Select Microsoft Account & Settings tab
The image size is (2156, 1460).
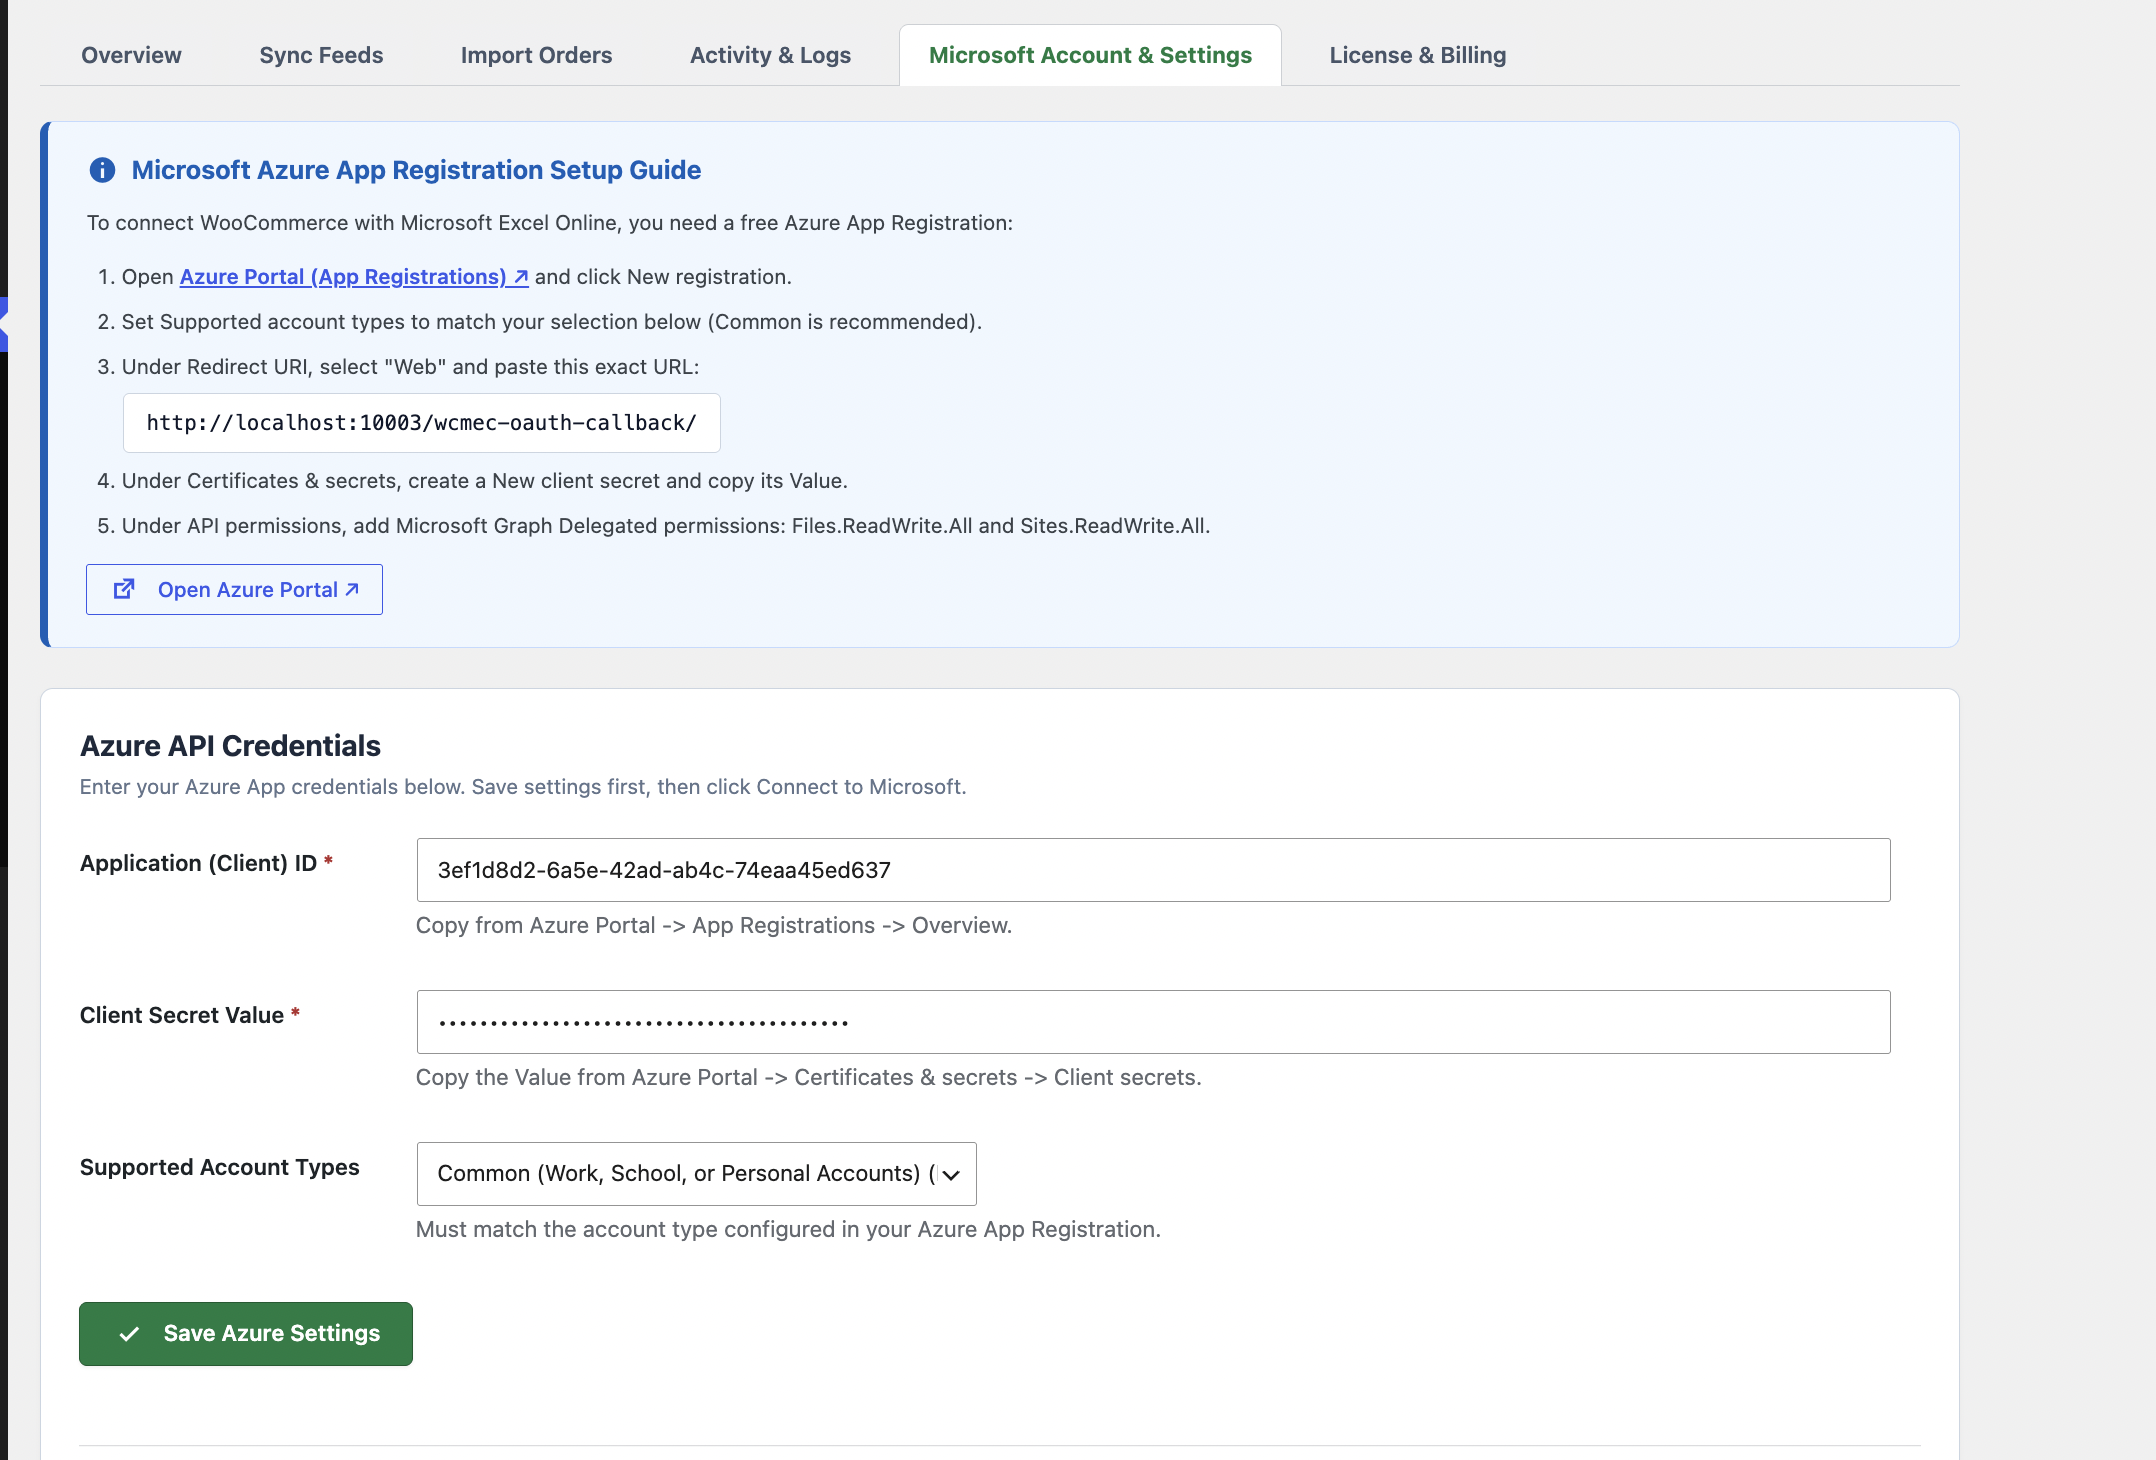pos(1090,55)
